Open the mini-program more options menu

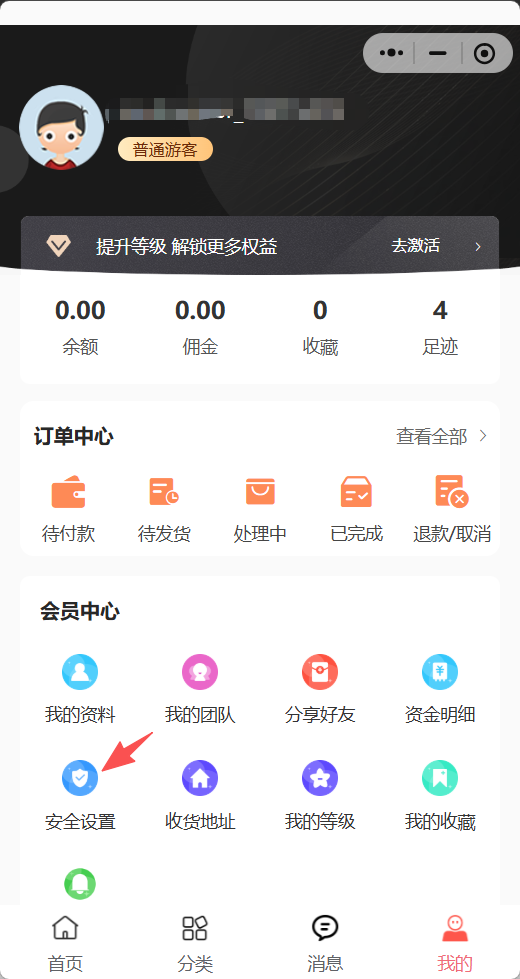[x=391, y=53]
